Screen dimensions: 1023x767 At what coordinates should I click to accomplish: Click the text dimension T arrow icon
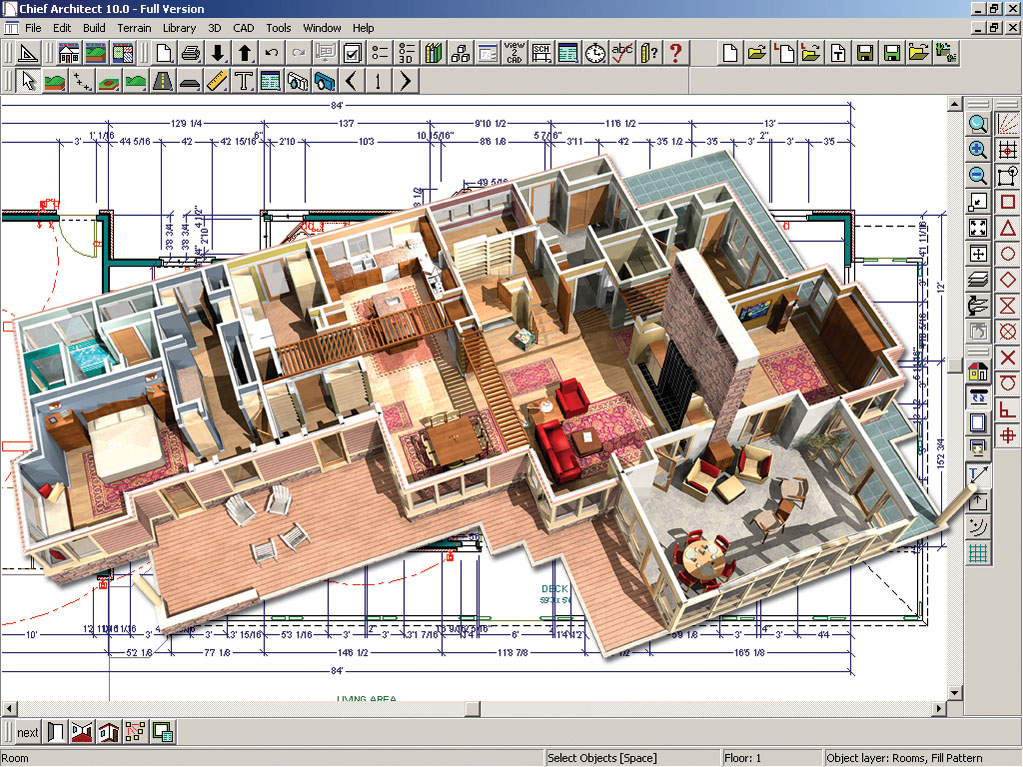pyautogui.click(x=977, y=475)
